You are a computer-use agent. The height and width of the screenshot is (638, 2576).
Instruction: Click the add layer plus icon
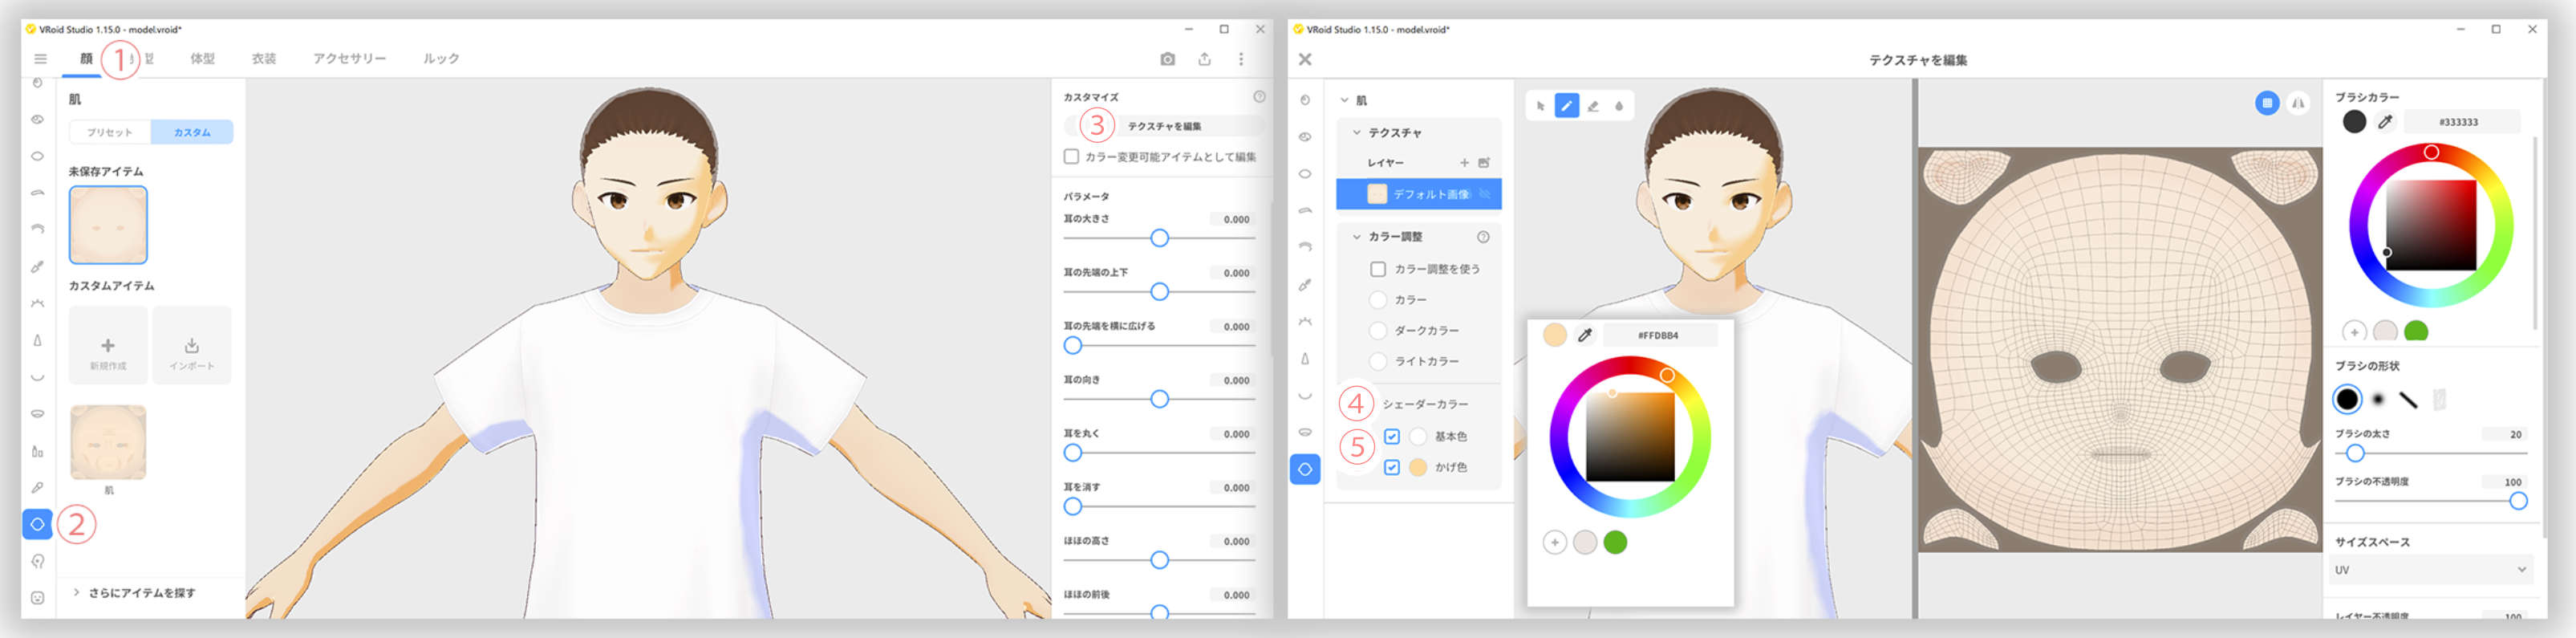[x=1464, y=162]
